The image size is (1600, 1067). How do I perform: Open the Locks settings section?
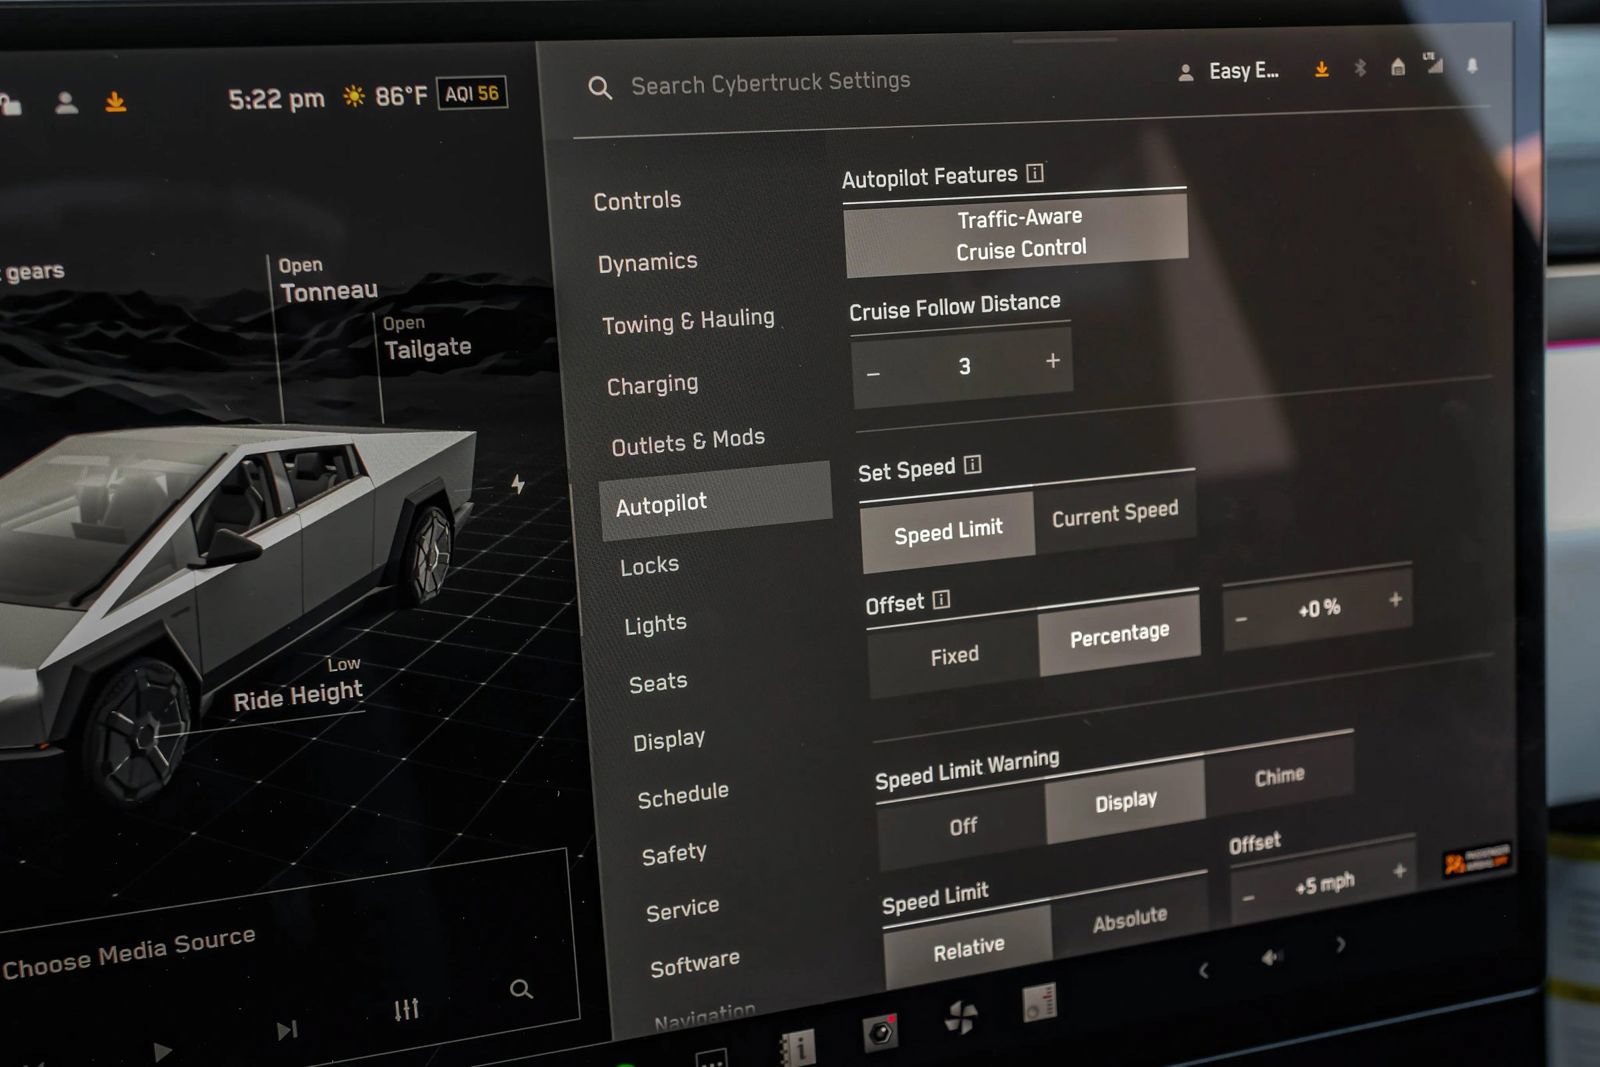point(649,566)
